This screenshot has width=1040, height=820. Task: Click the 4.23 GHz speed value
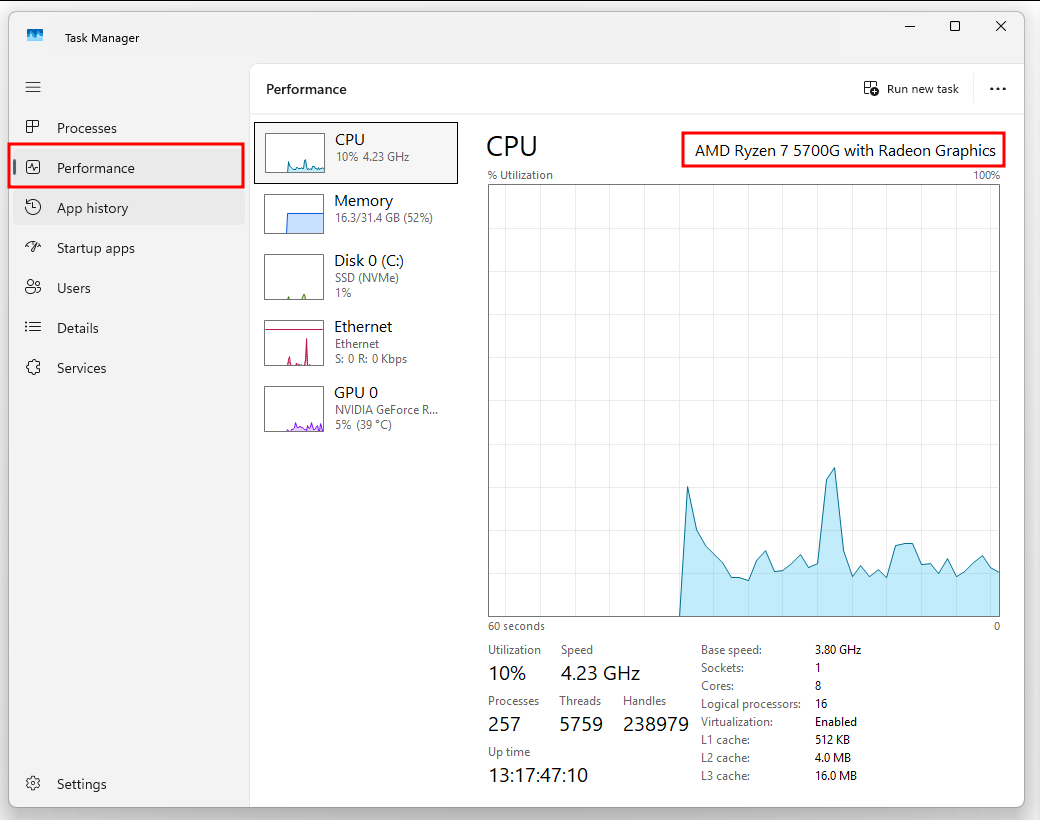pos(600,673)
